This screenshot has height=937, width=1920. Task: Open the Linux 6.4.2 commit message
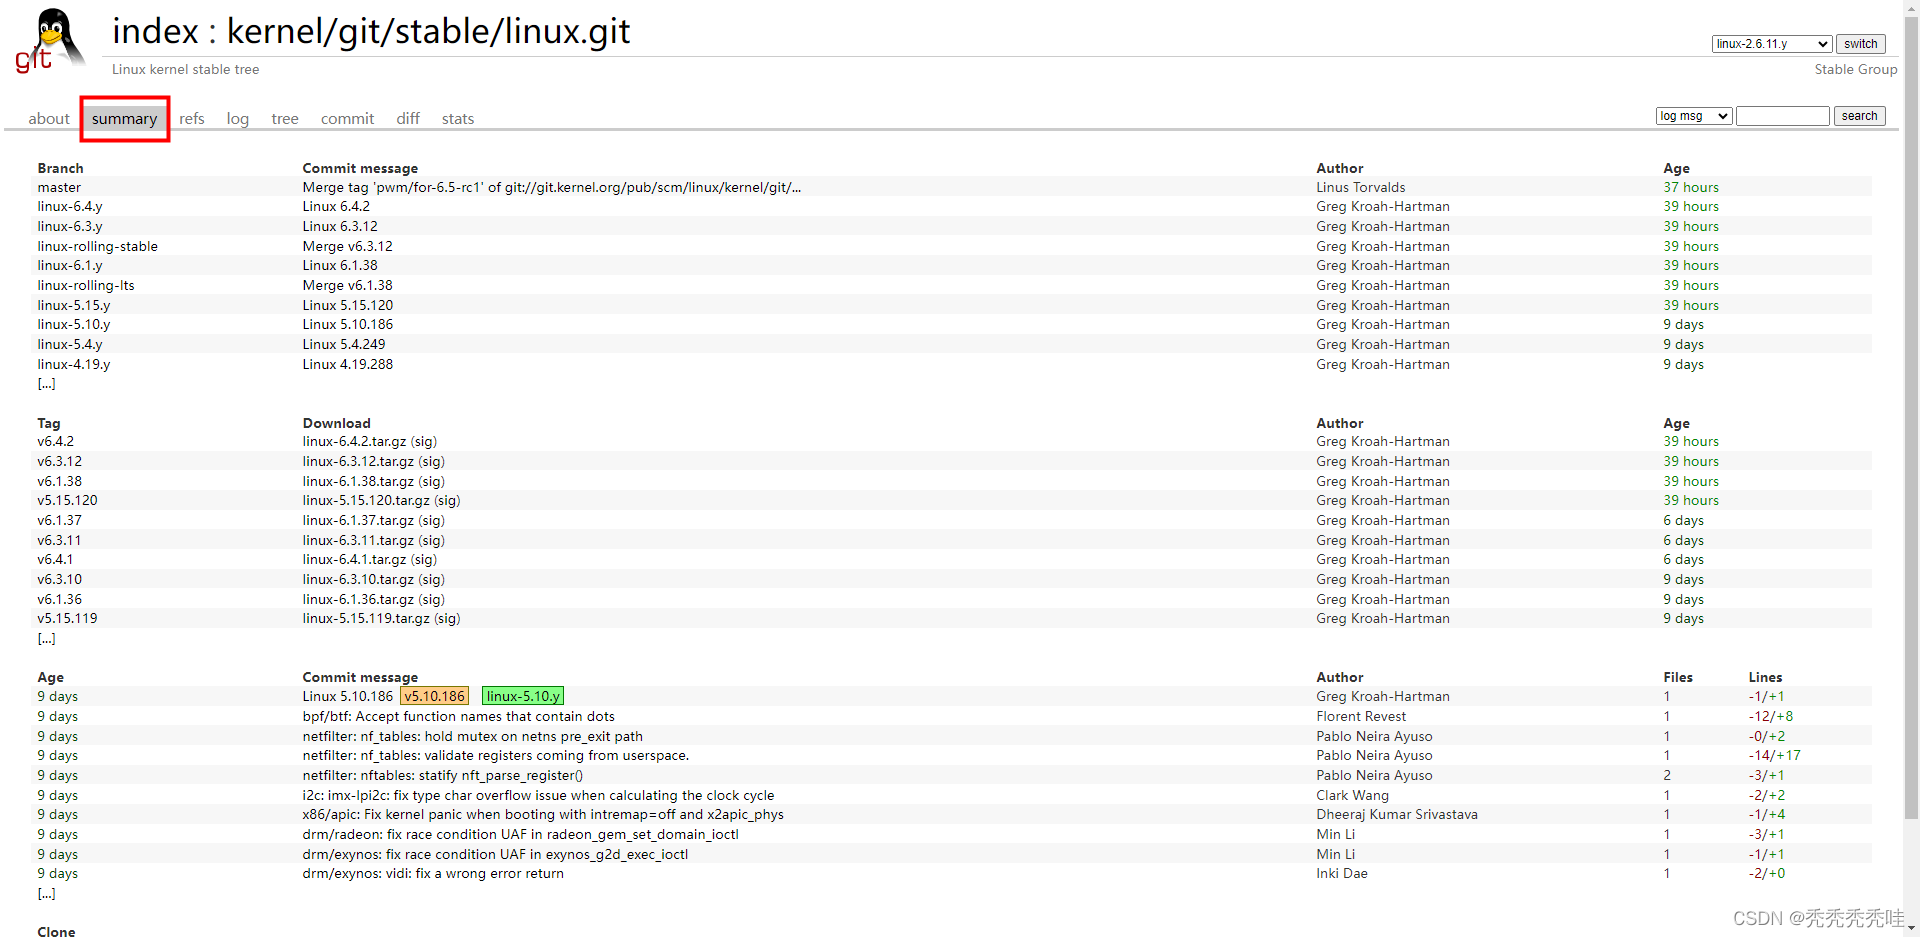pyautogui.click(x=336, y=207)
